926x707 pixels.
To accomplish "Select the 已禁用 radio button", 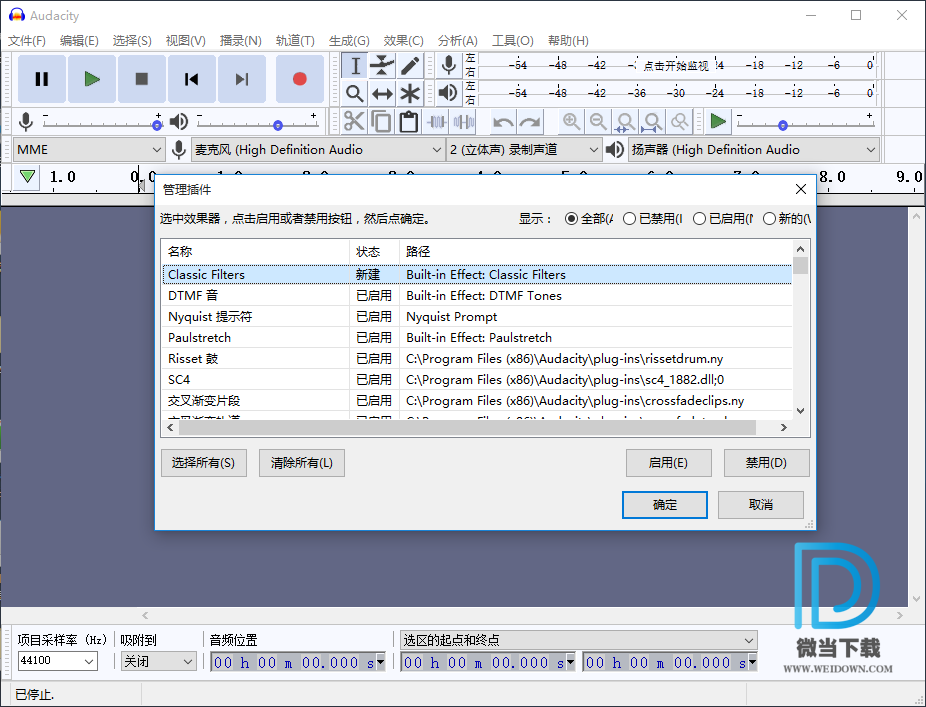I will click(x=630, y=218).
